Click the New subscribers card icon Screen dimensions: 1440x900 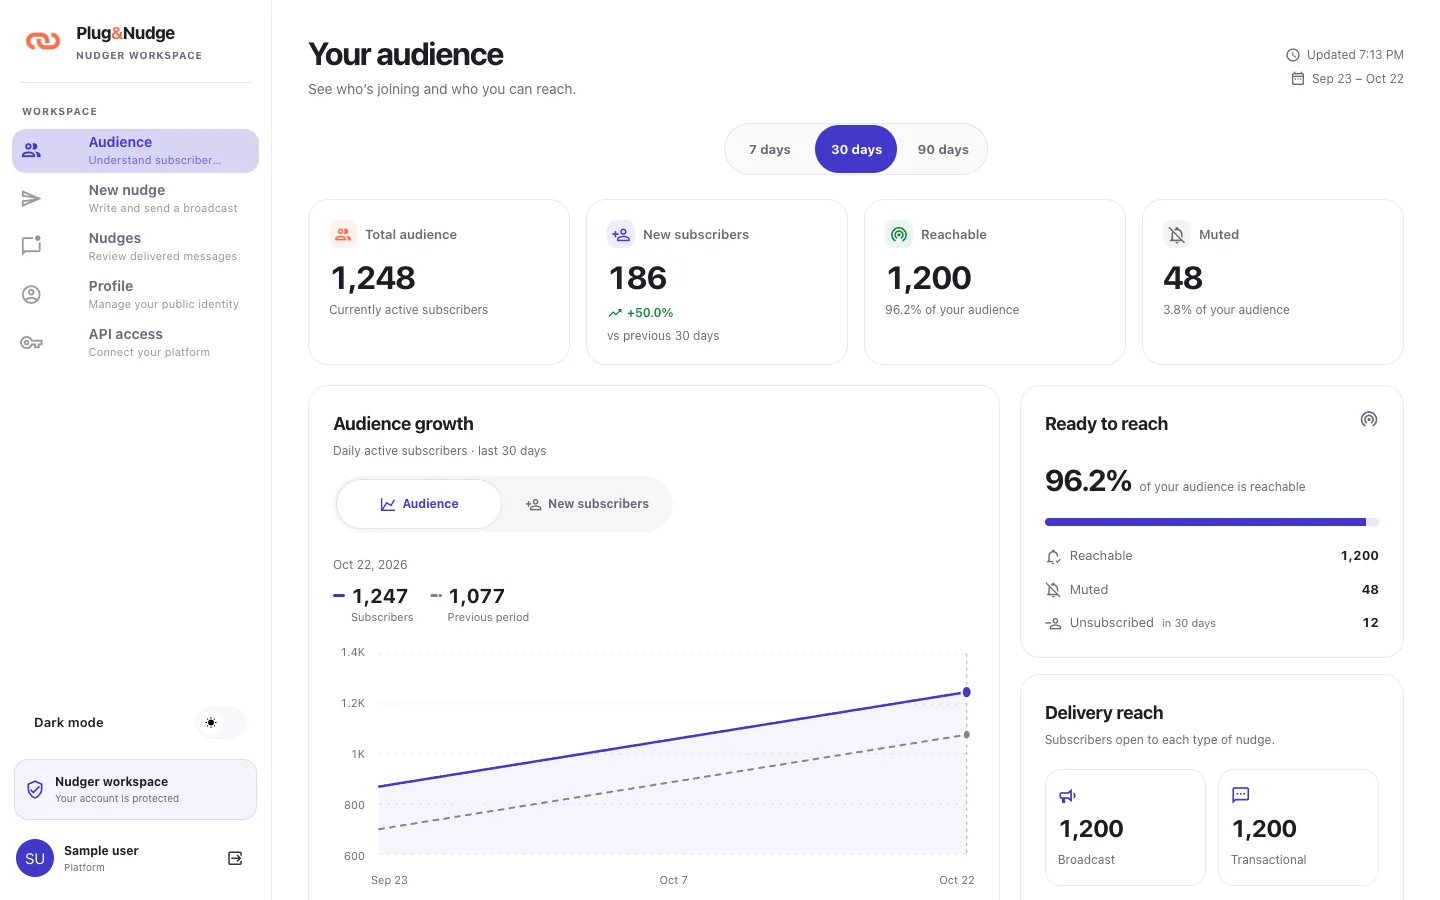(x=621, y=234)
